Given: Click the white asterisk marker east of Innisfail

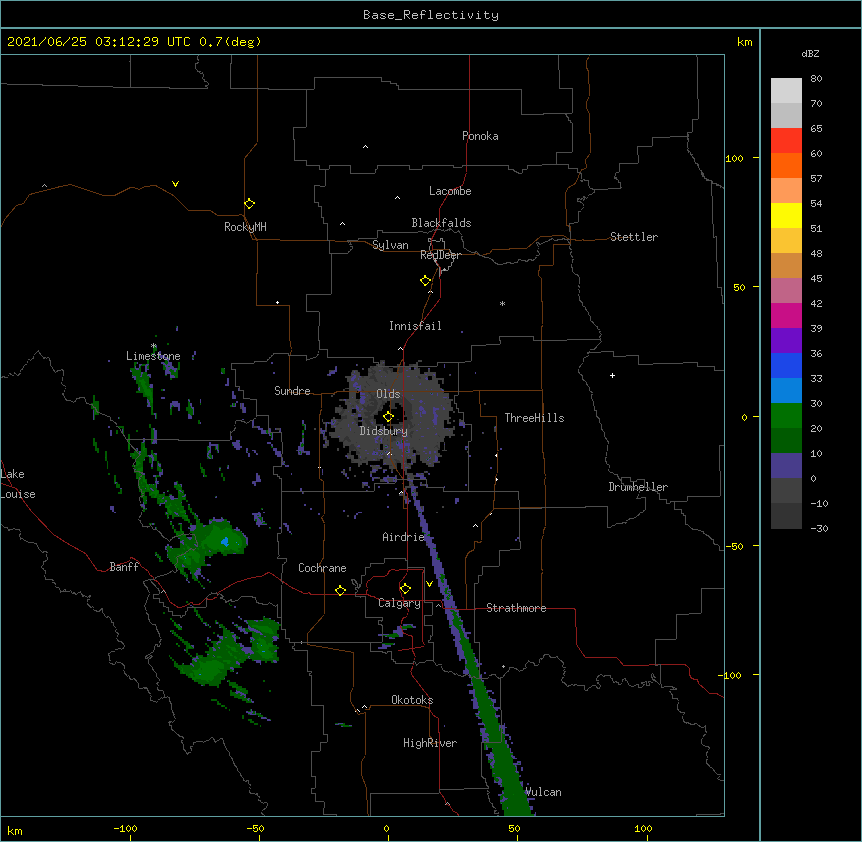Looking at the screenshot, I should 502,303.
